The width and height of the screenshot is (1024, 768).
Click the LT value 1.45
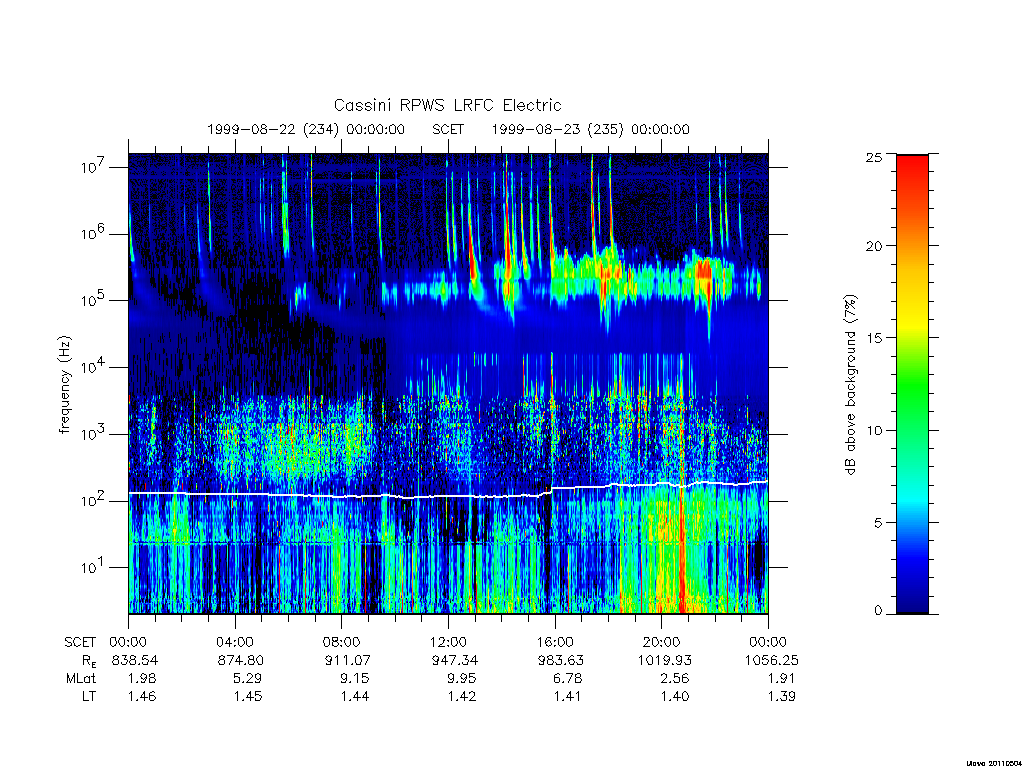click(x=248, y=696)
